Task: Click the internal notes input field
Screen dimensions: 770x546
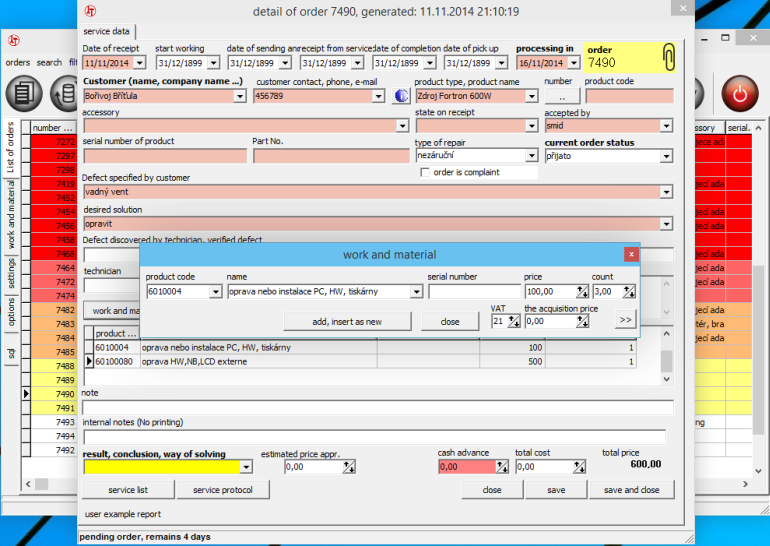Action: [375, 437]
